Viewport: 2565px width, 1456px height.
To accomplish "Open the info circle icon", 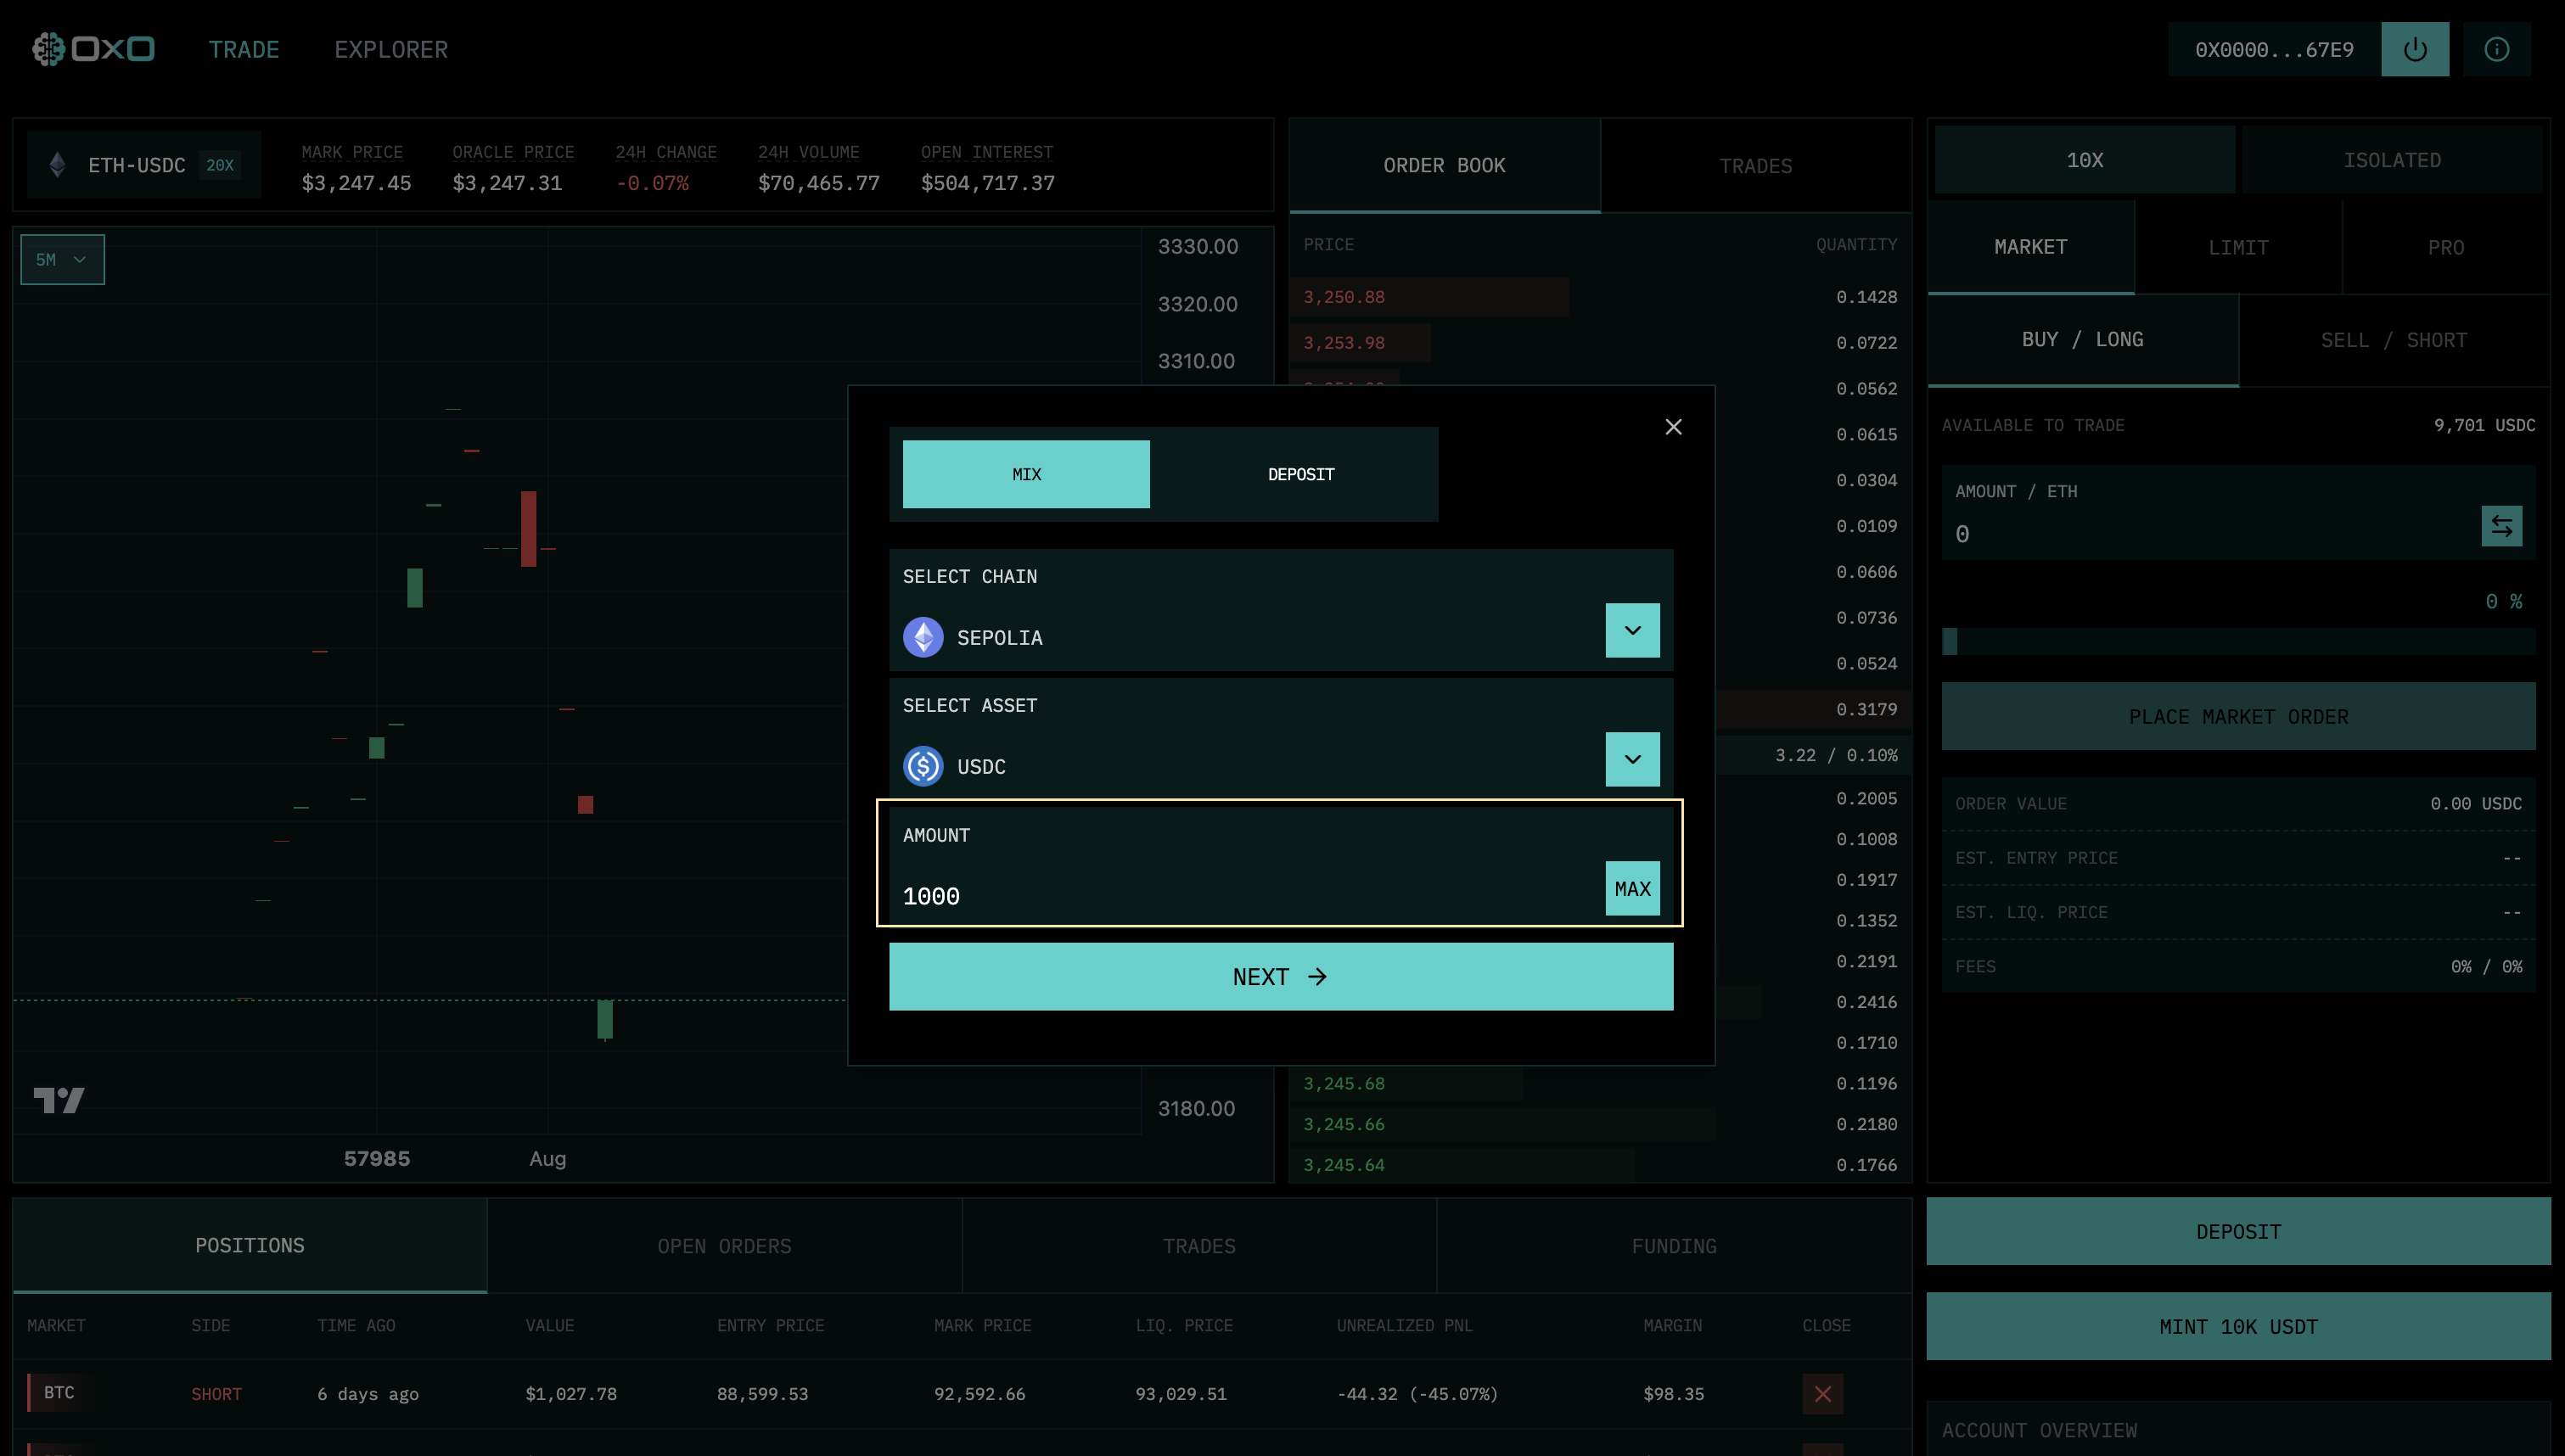I will tap(2496, 49).
